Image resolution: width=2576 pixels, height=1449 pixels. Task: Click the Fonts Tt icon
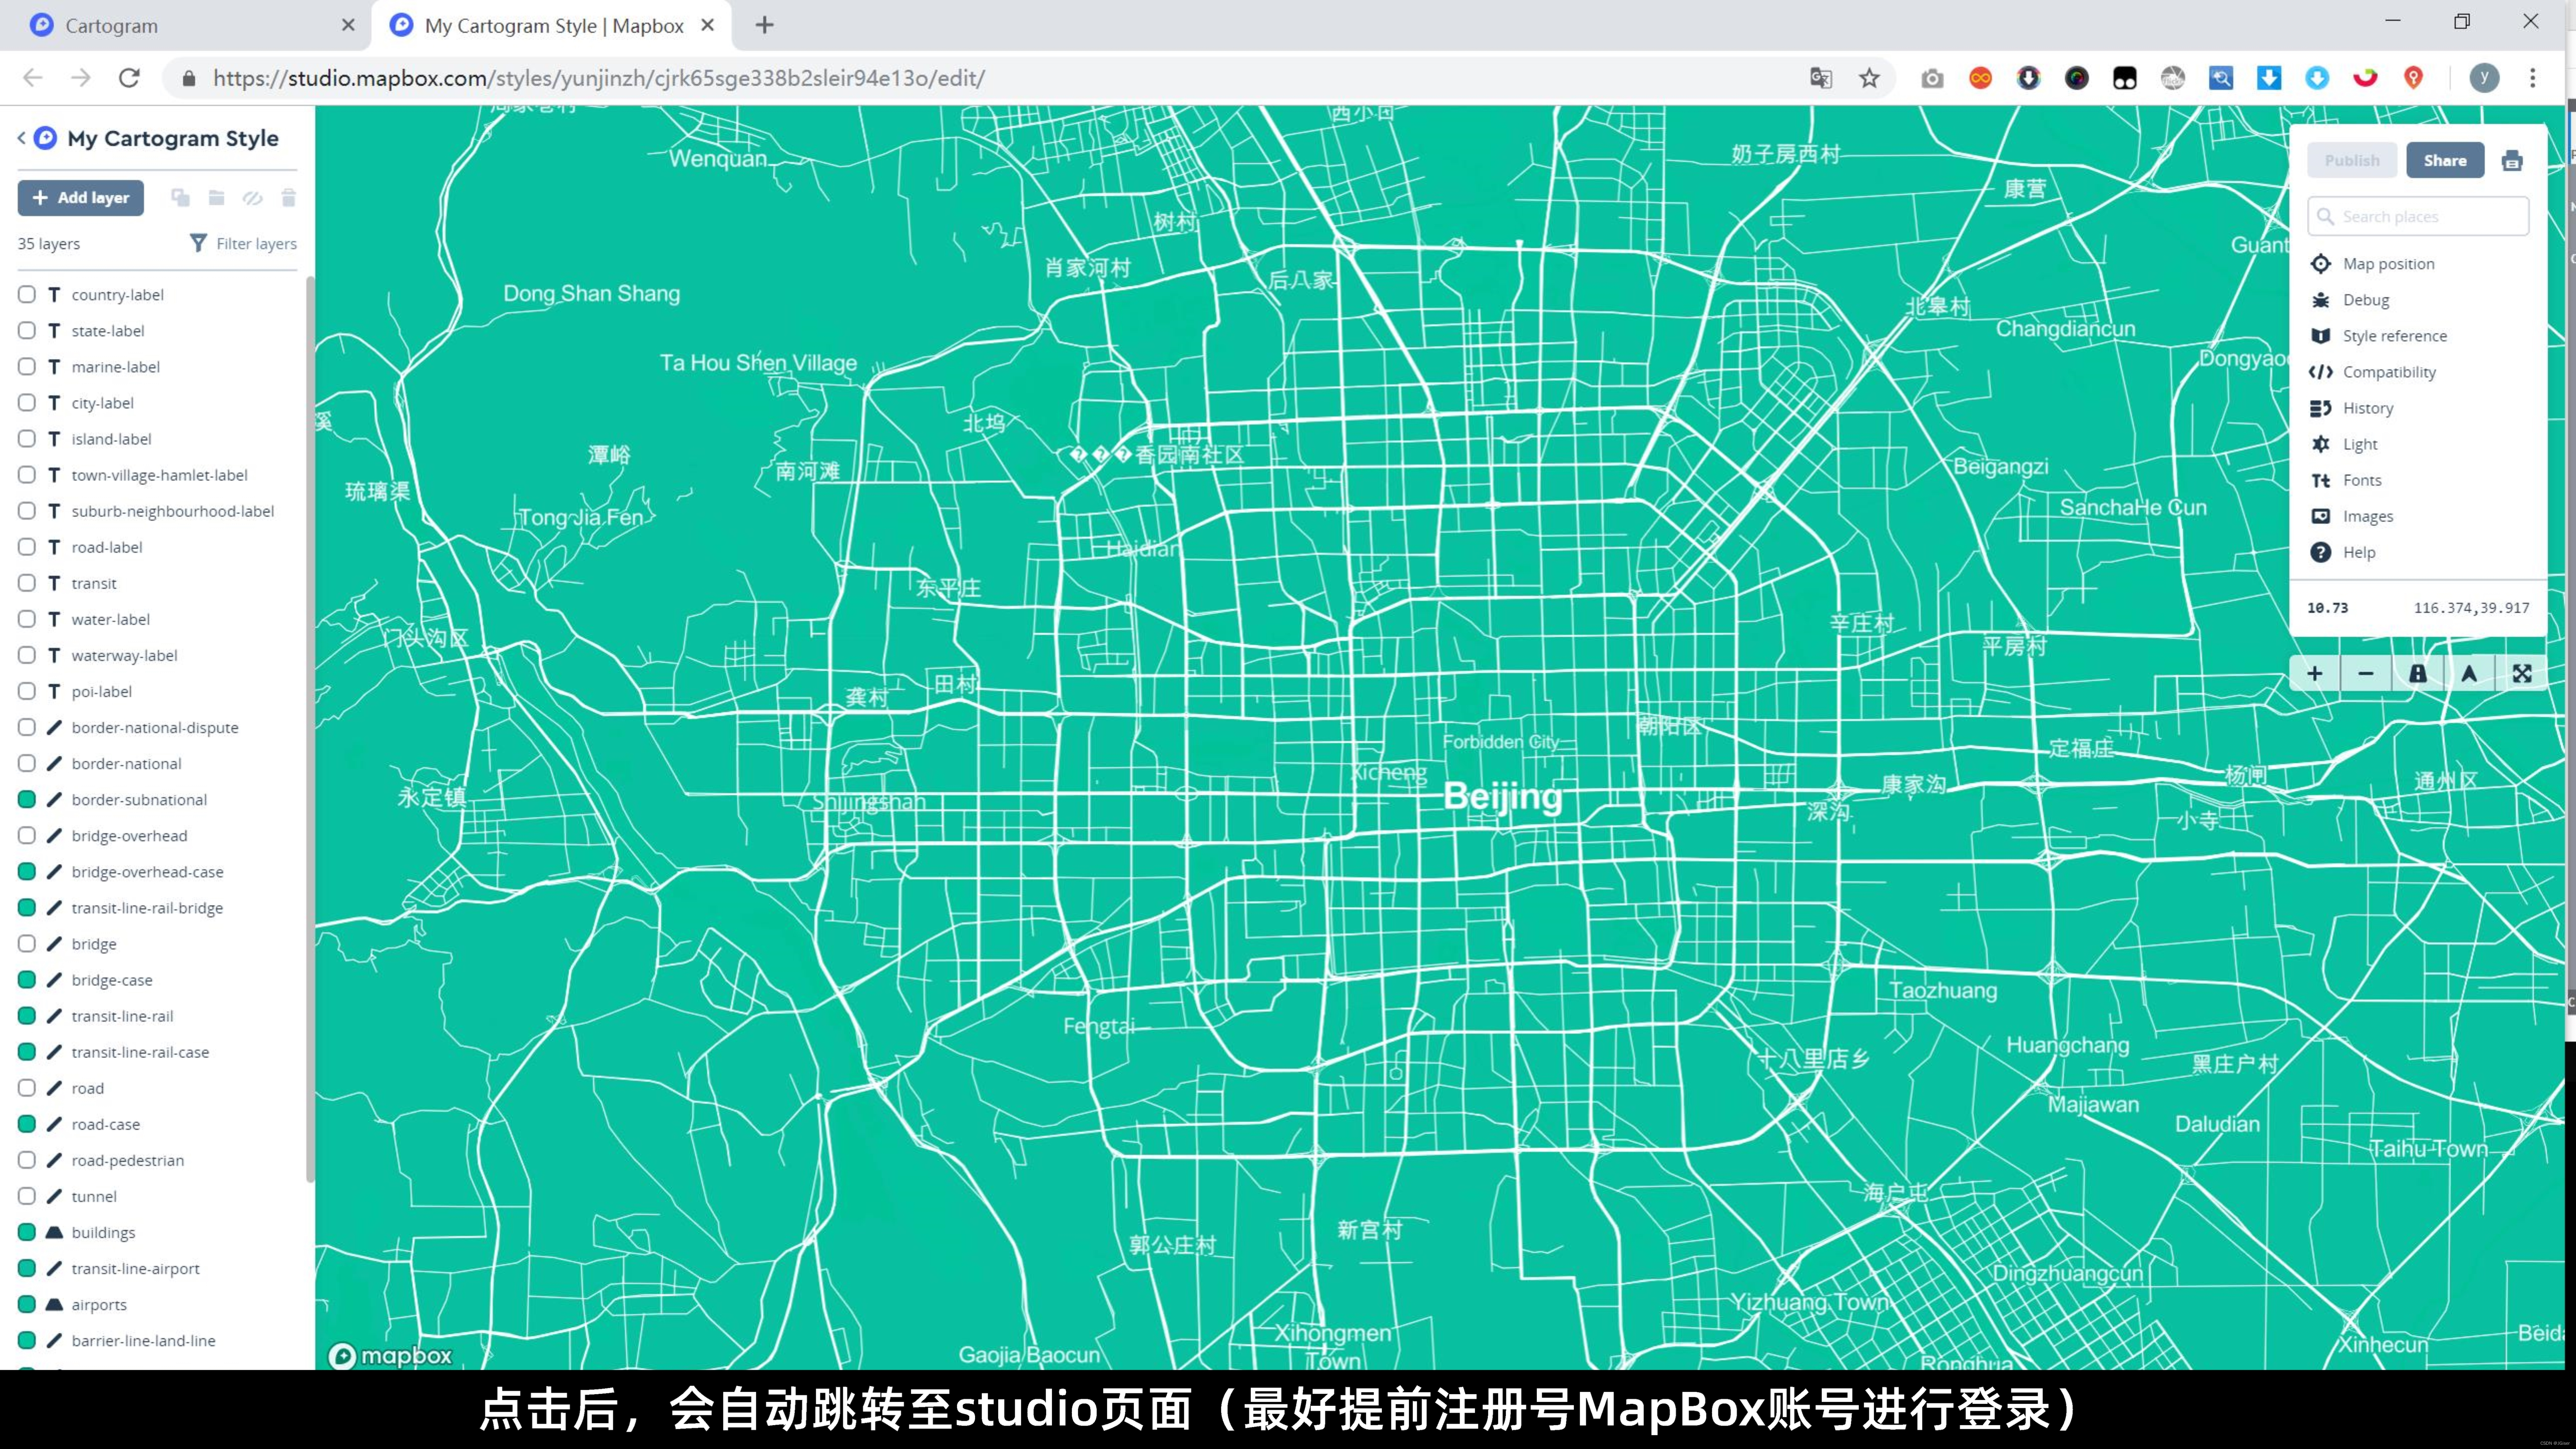2321,480
